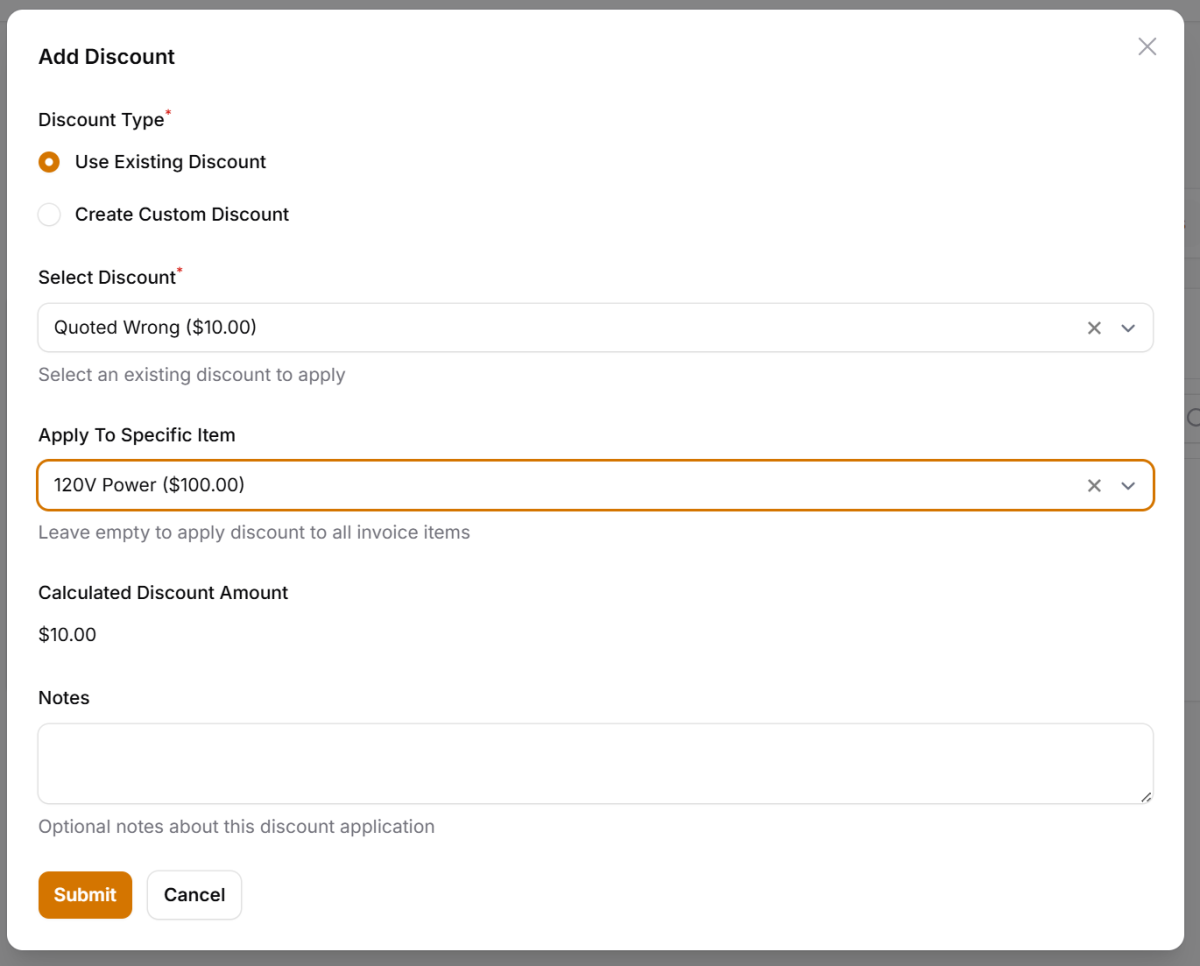
Task: Click the calculated $10.00 discount amount
Action: click(67, 635)
